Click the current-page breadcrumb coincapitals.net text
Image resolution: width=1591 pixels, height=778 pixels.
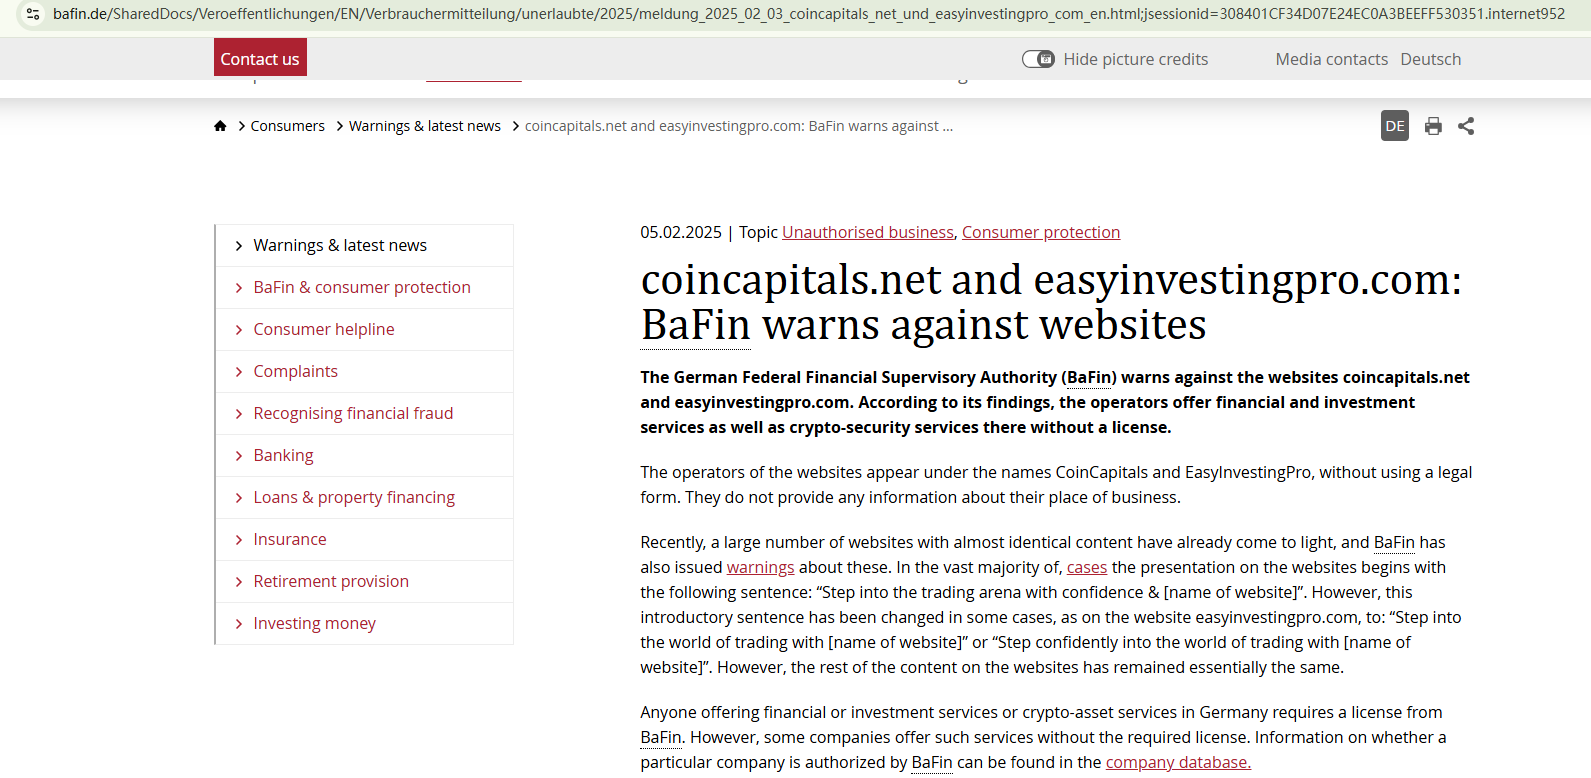(x=739, y=126)
